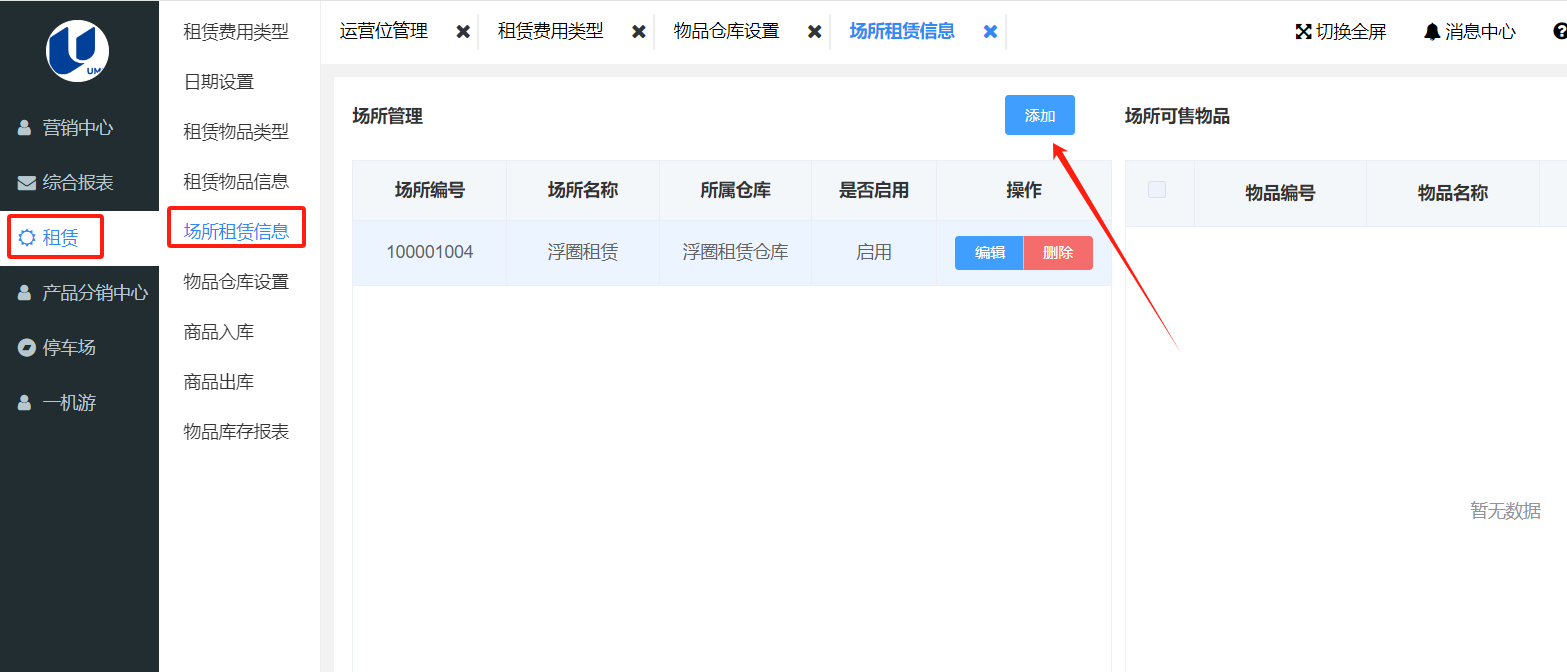This screenshot has width=1567, height=672.
Task: Open 停车场 in the sidebar
Action: (69, 348)
